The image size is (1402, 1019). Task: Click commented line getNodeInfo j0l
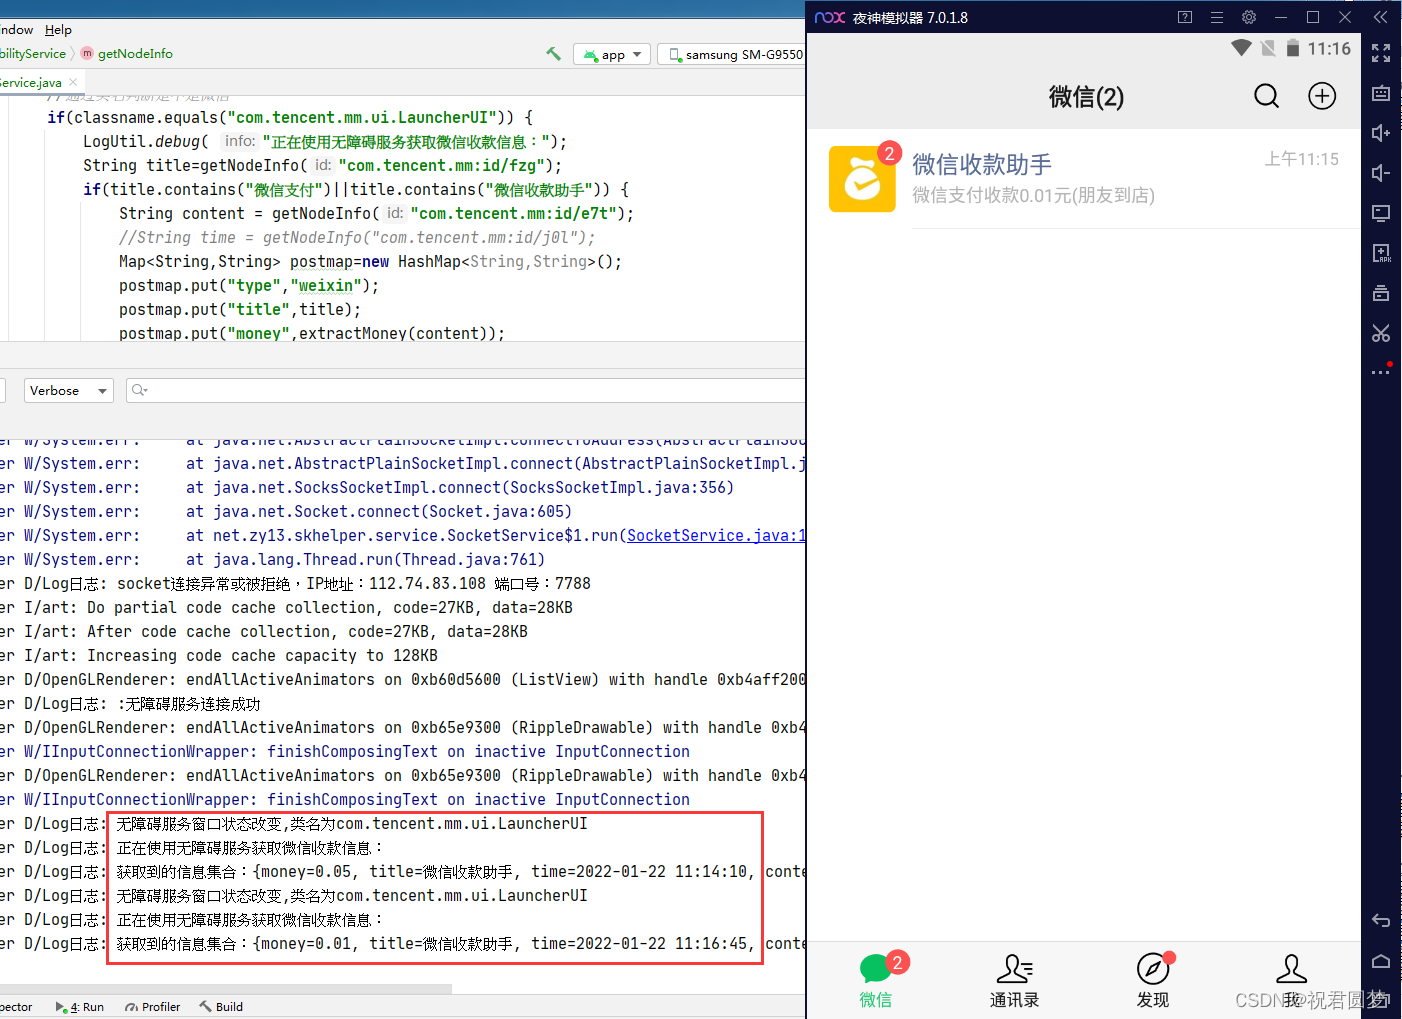[x=357, y=237]
